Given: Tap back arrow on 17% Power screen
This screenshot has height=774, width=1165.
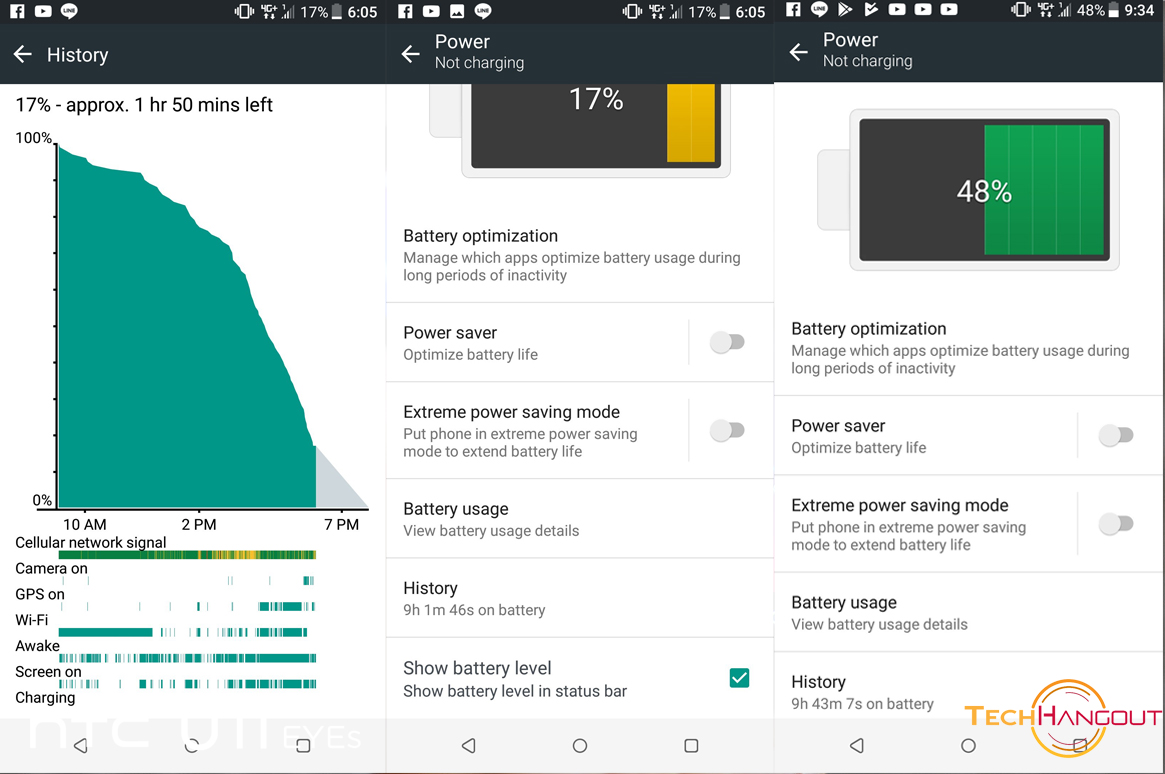Looking at the screenshot, I should [x=411, y=53].
